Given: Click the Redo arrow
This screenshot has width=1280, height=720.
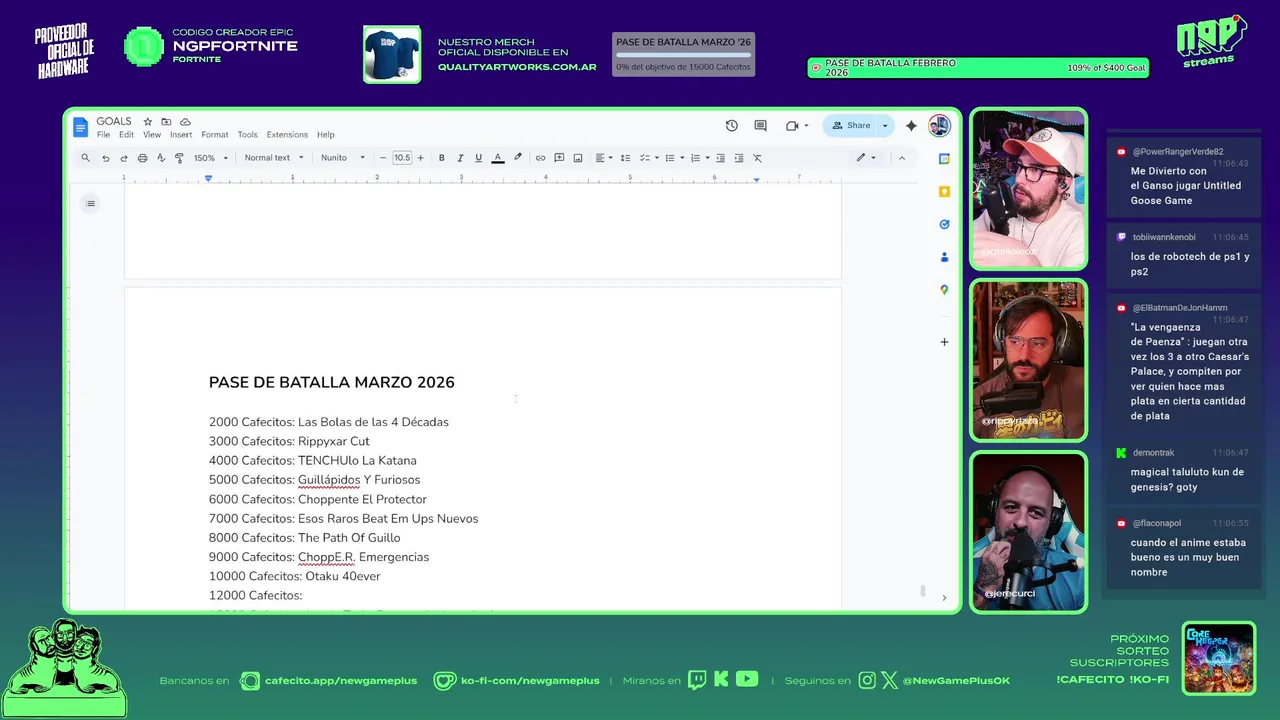Looking at the screenshot, I should click(124, 158).
